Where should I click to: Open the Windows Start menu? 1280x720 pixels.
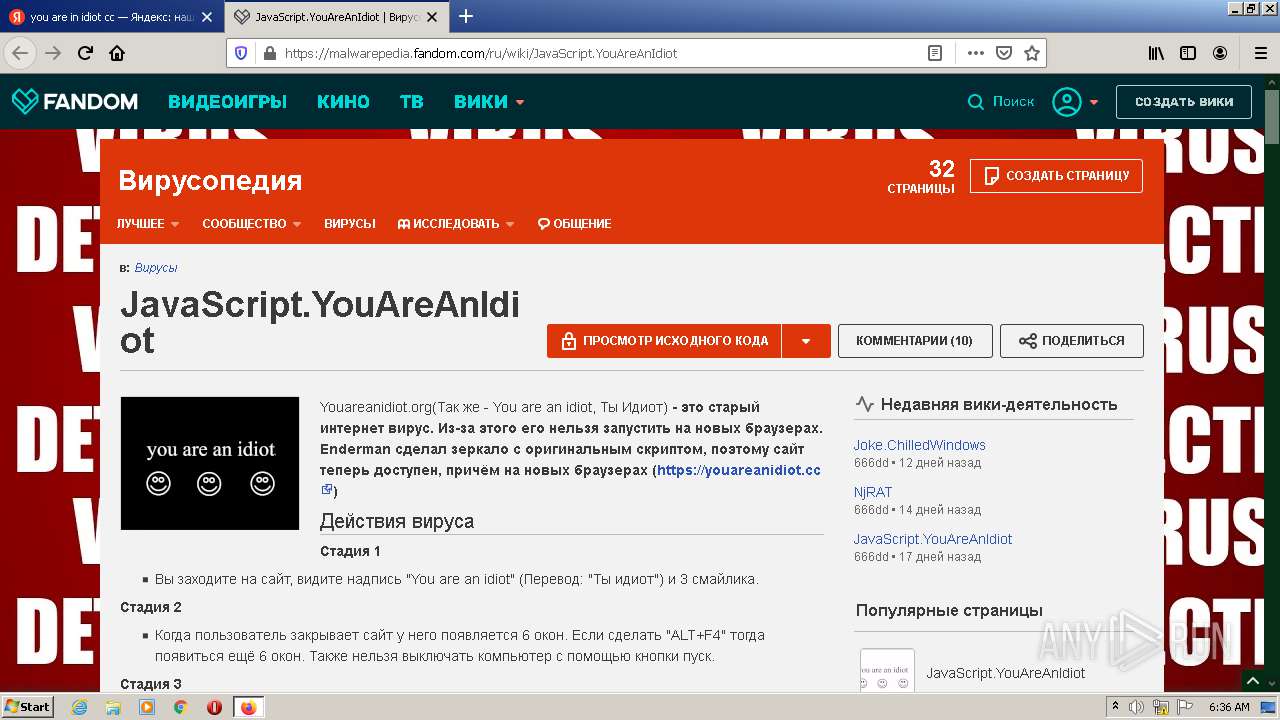[x=28, y=707]
